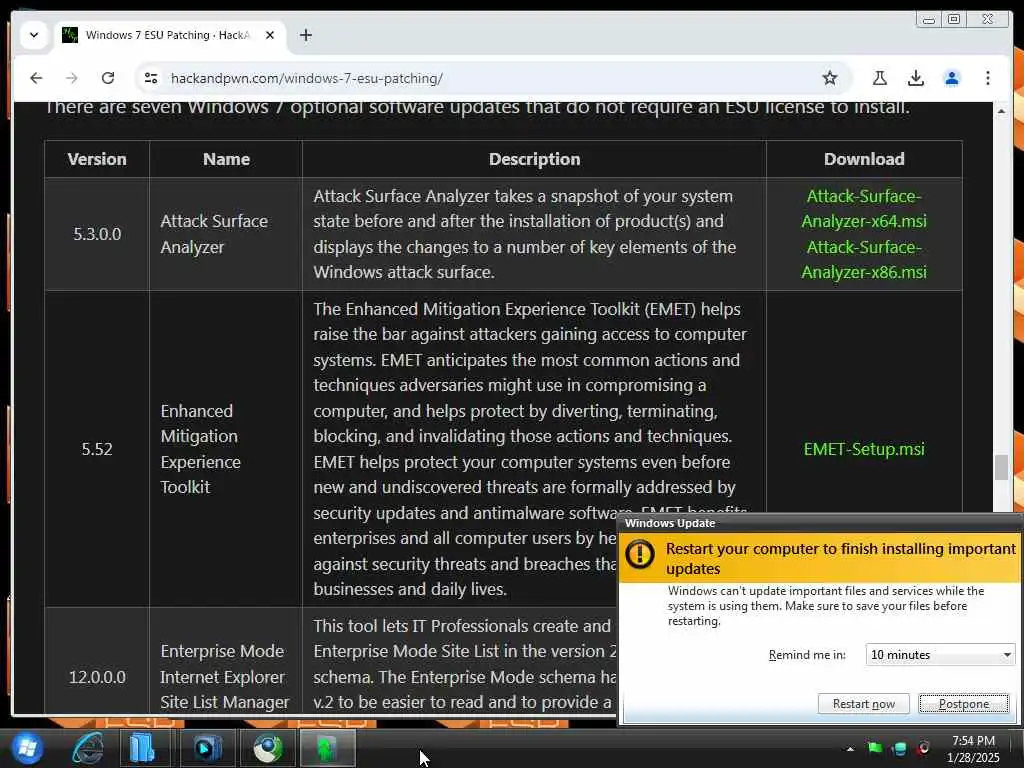Click the Download column header
Screen dimensions: 1024x768
click(863, 159)
